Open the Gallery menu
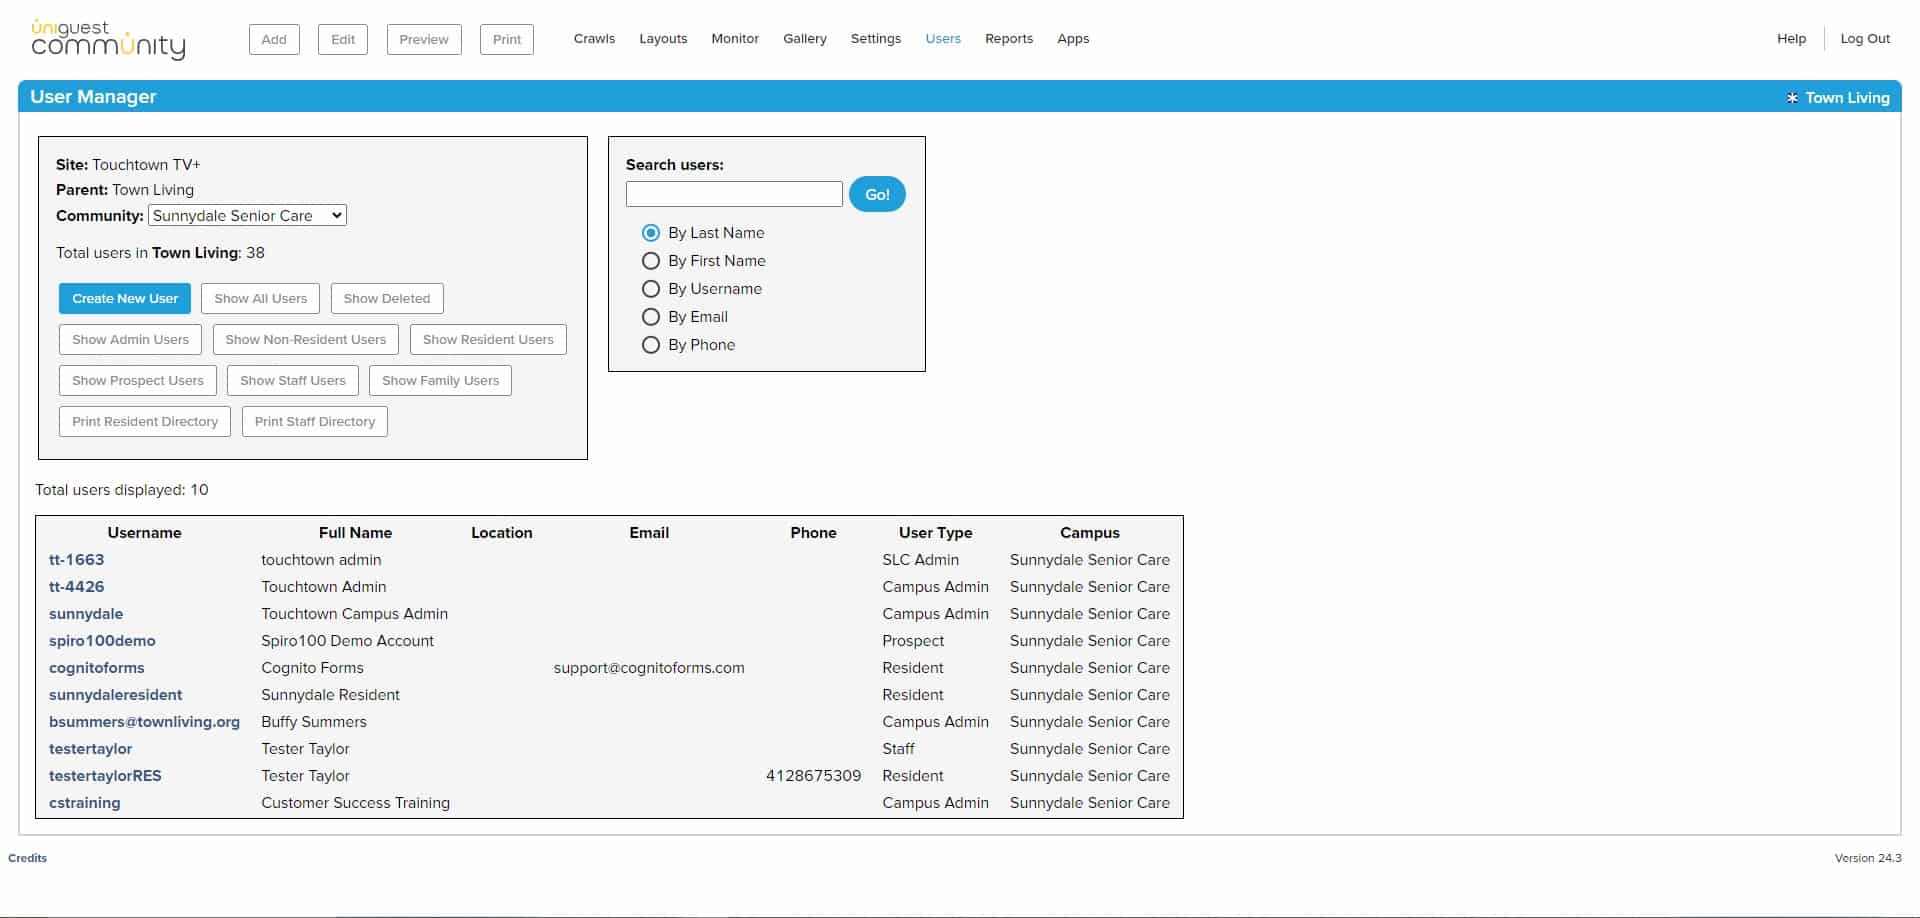 pos(805,39)
